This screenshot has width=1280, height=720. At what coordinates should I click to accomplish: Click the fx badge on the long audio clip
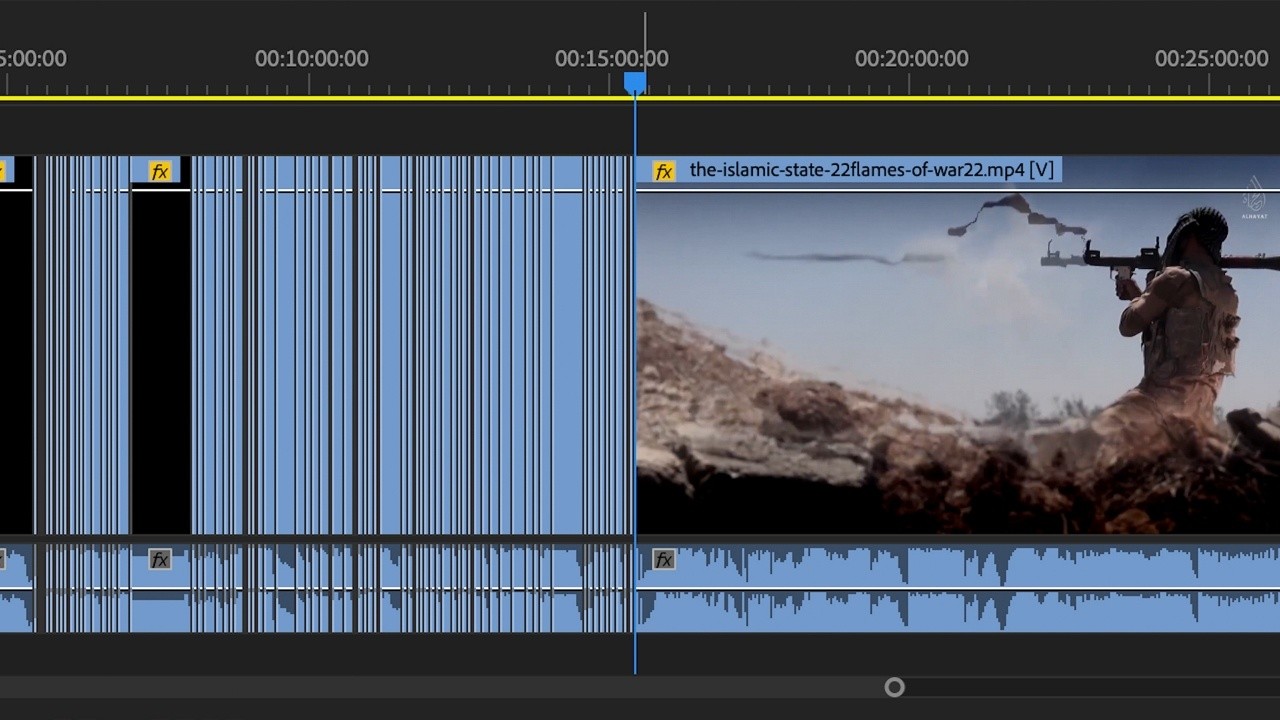[x=664, y=560]
